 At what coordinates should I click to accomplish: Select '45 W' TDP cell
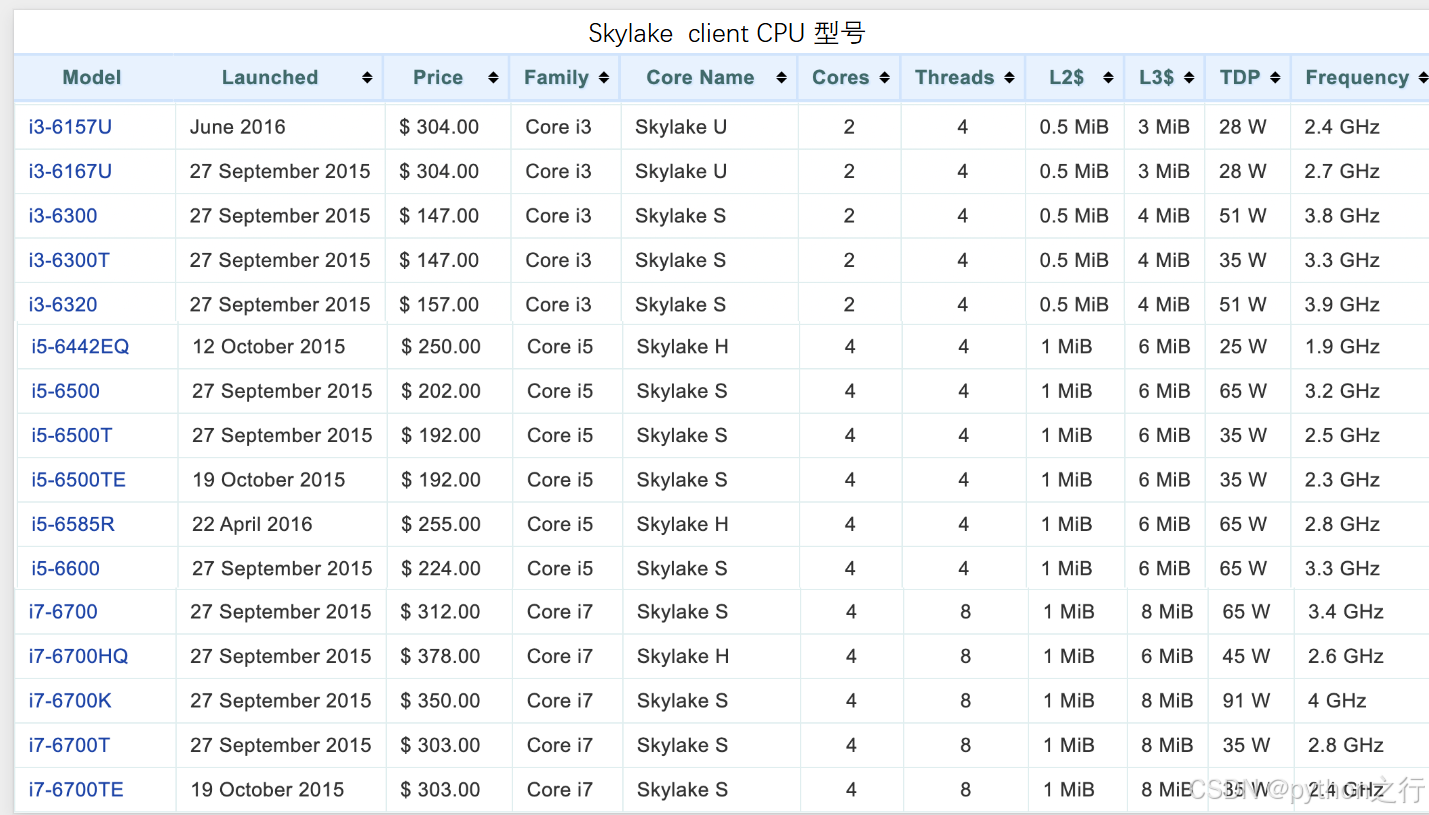1247,657
